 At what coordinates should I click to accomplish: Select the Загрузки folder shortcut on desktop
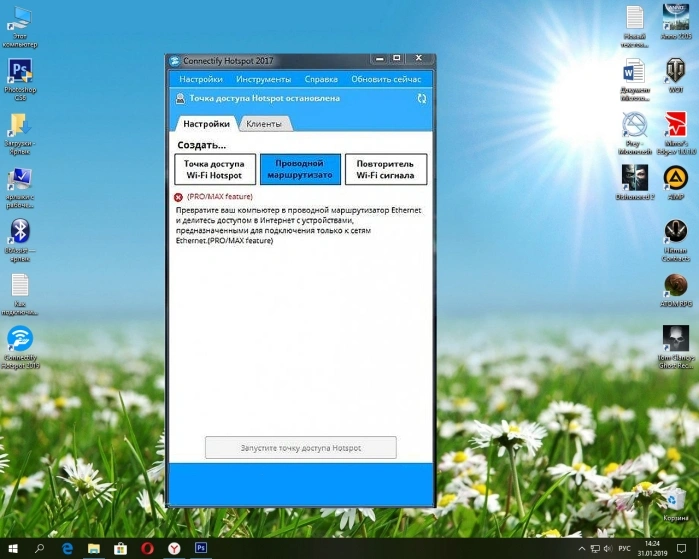tap(20, 134)
